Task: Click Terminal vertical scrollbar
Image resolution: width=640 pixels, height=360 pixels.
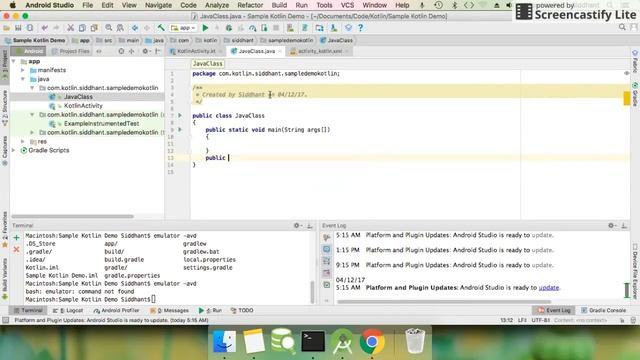Action: point(313,291)
